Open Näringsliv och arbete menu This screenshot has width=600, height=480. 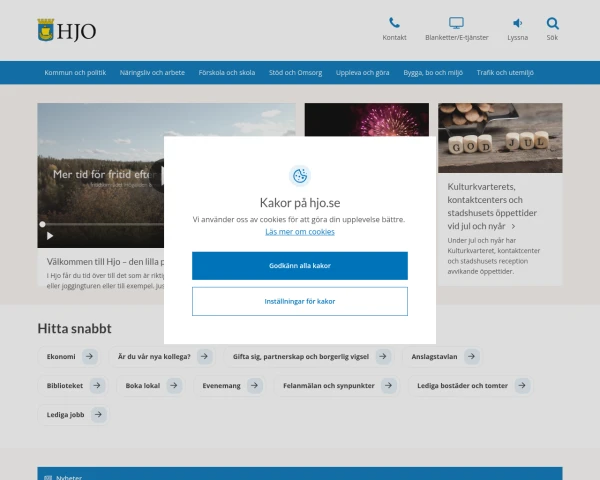pos(152,73)
